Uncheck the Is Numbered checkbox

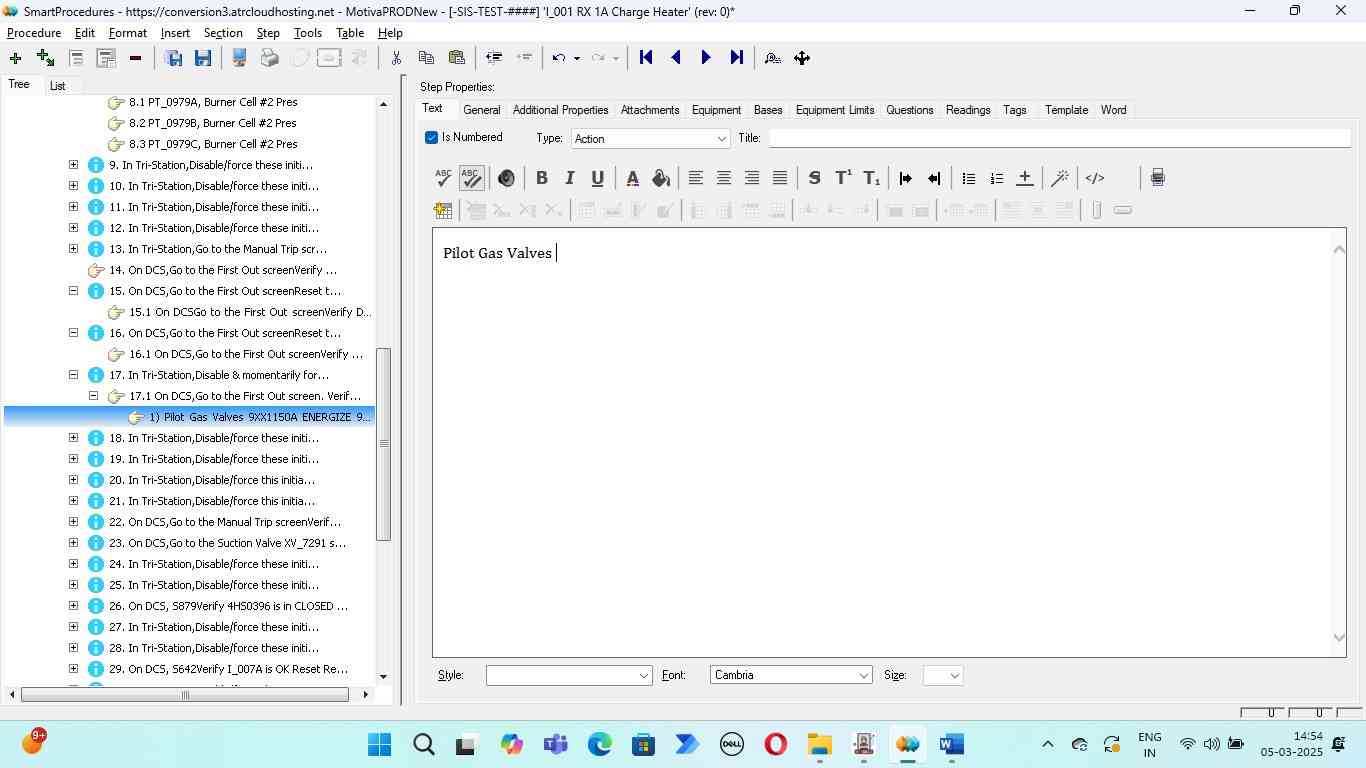coord(432,138)
